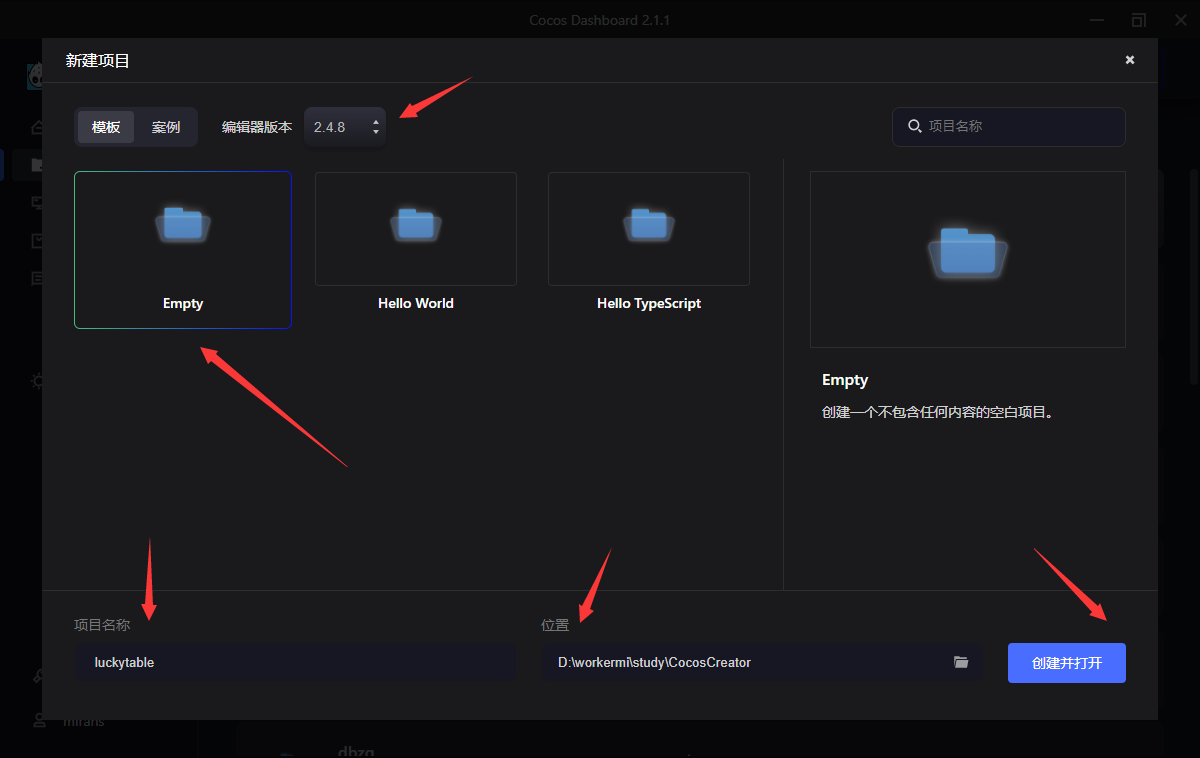Maximize the Cocos Dashboard window
This screenshot has height=758, width=1200.
click(1139, 20)
